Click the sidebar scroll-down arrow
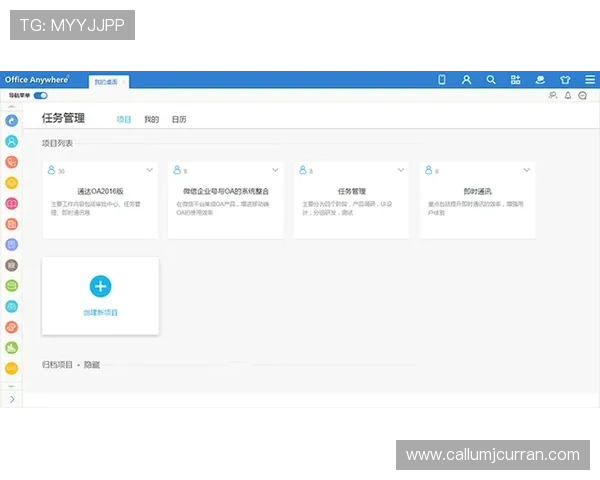 point(11,387)
